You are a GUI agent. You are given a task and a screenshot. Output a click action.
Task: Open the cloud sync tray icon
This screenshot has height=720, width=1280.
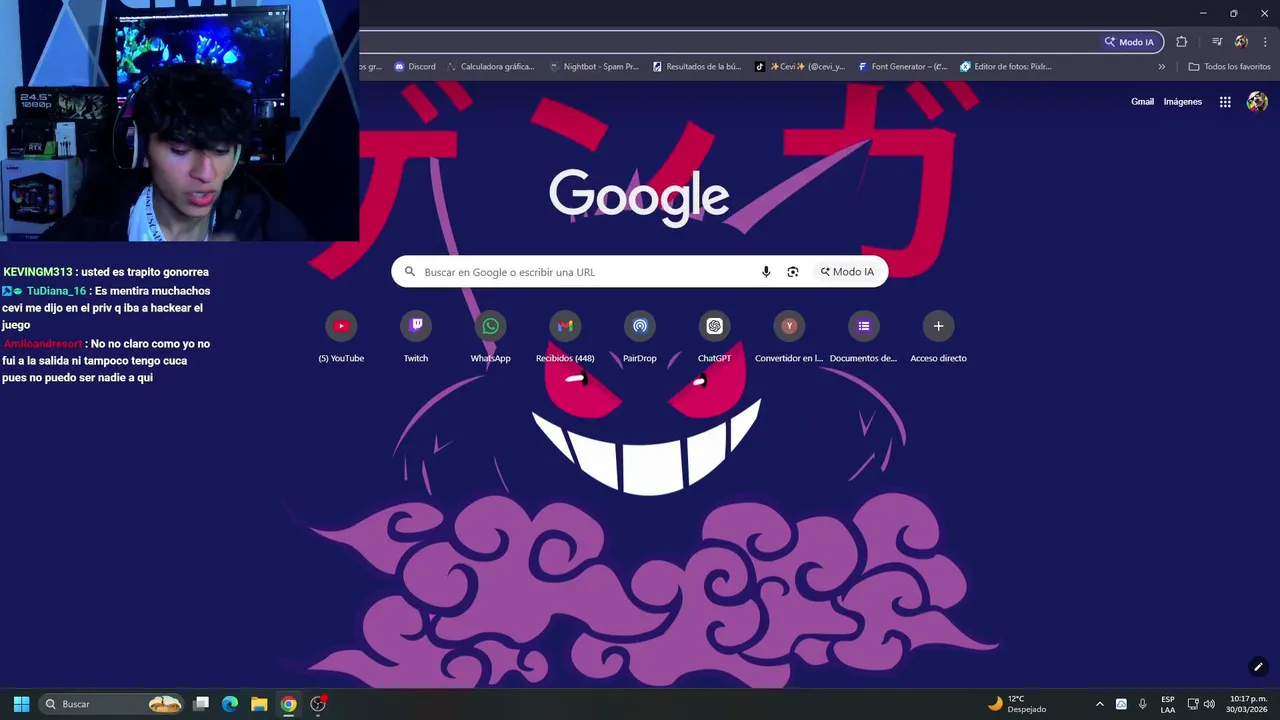pyautogui.click(x=1121, y=704)
